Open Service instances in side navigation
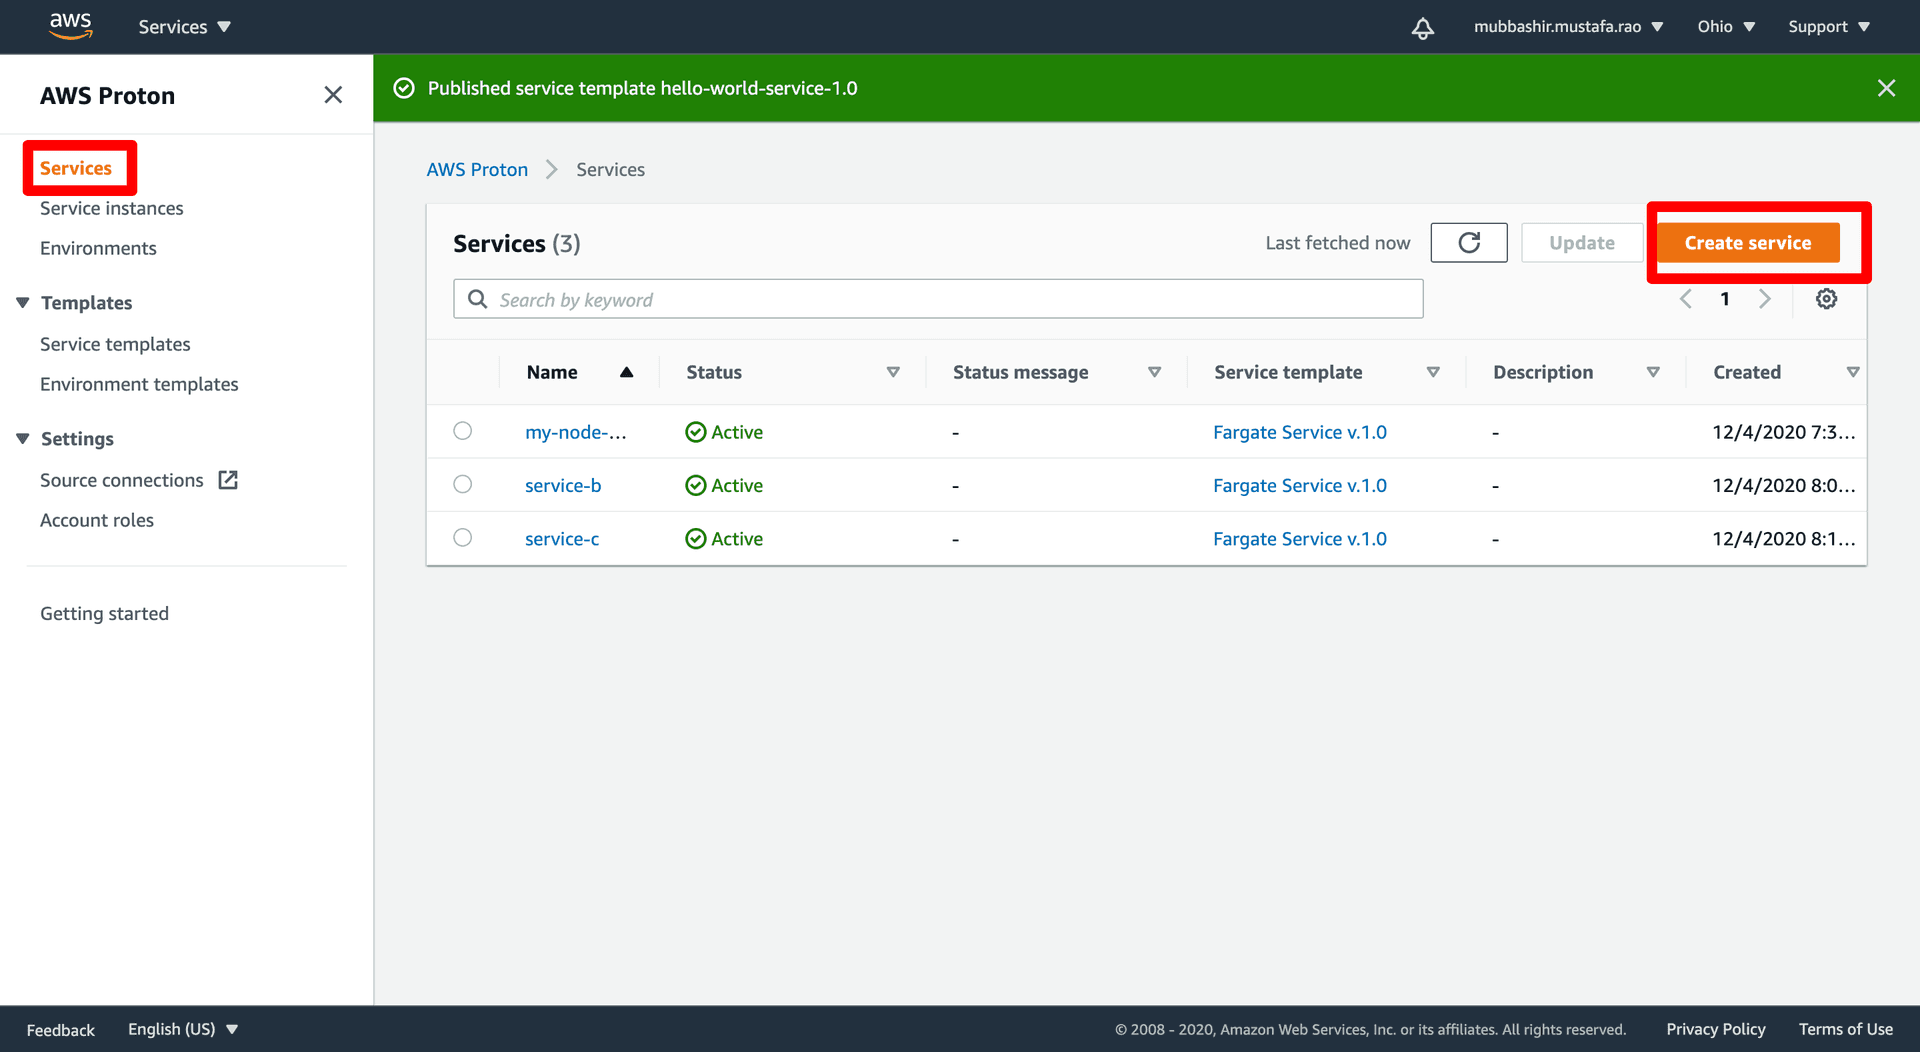Screen dimensions: 1920x1052 pos(112,208)
